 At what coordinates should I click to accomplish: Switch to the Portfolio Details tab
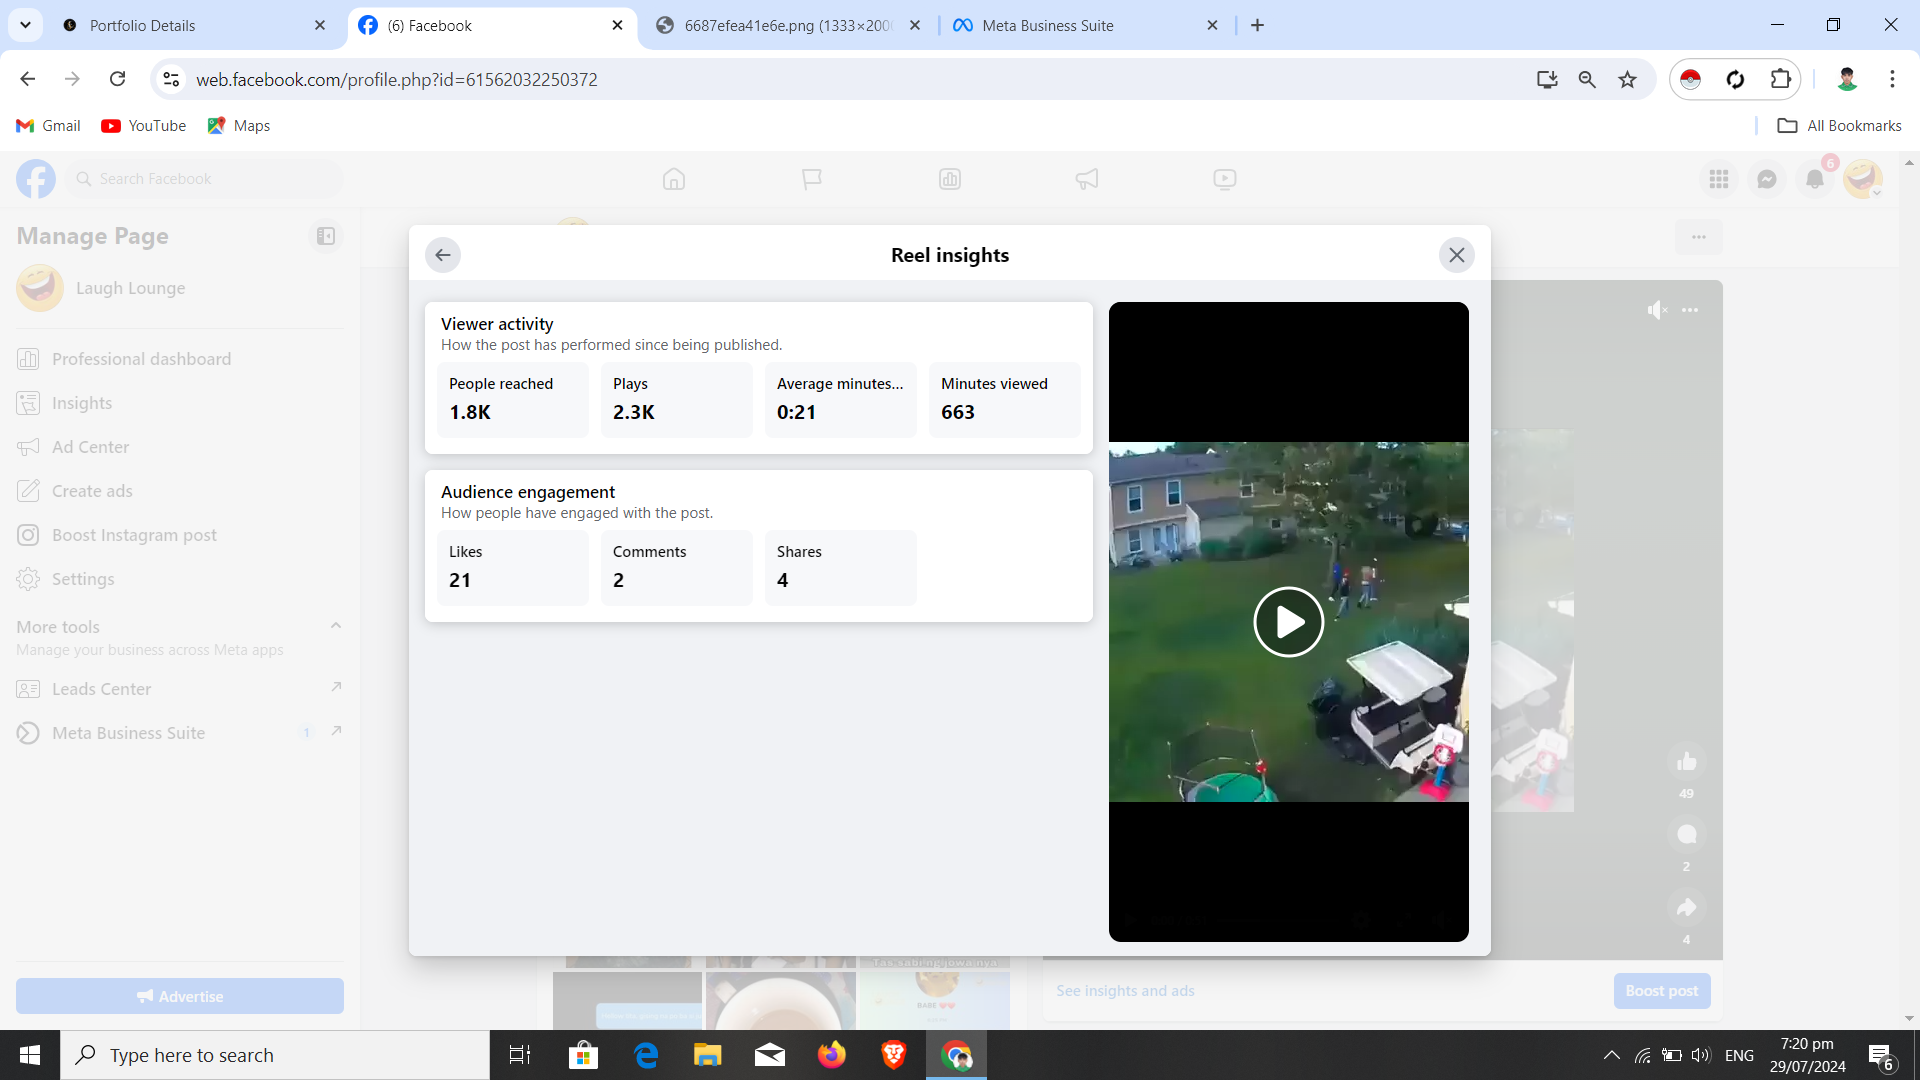pyautogui.click(x=192, y=25)
